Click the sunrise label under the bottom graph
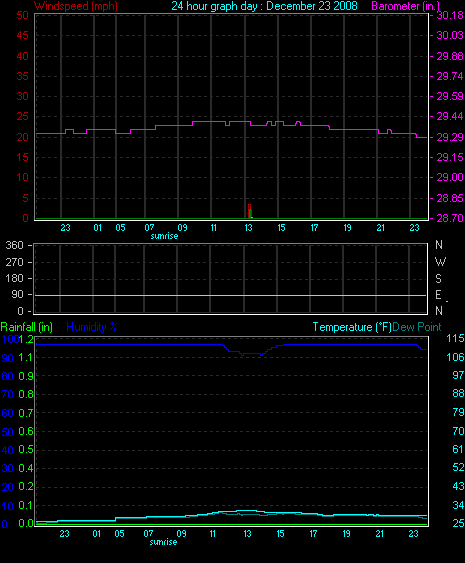Screen dimensions: 465x563 [x=163, y=542]
